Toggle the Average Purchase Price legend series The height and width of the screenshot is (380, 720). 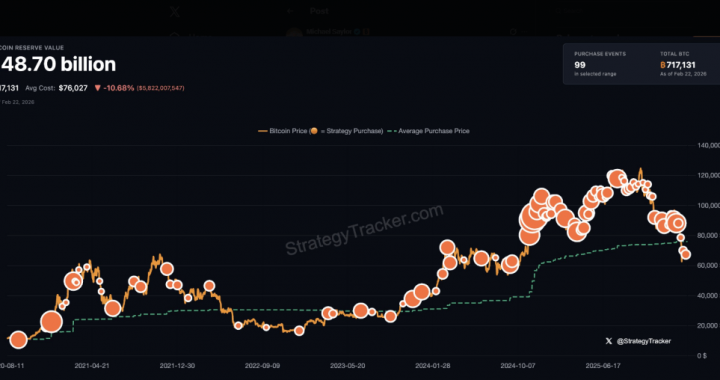coord(428,131)
